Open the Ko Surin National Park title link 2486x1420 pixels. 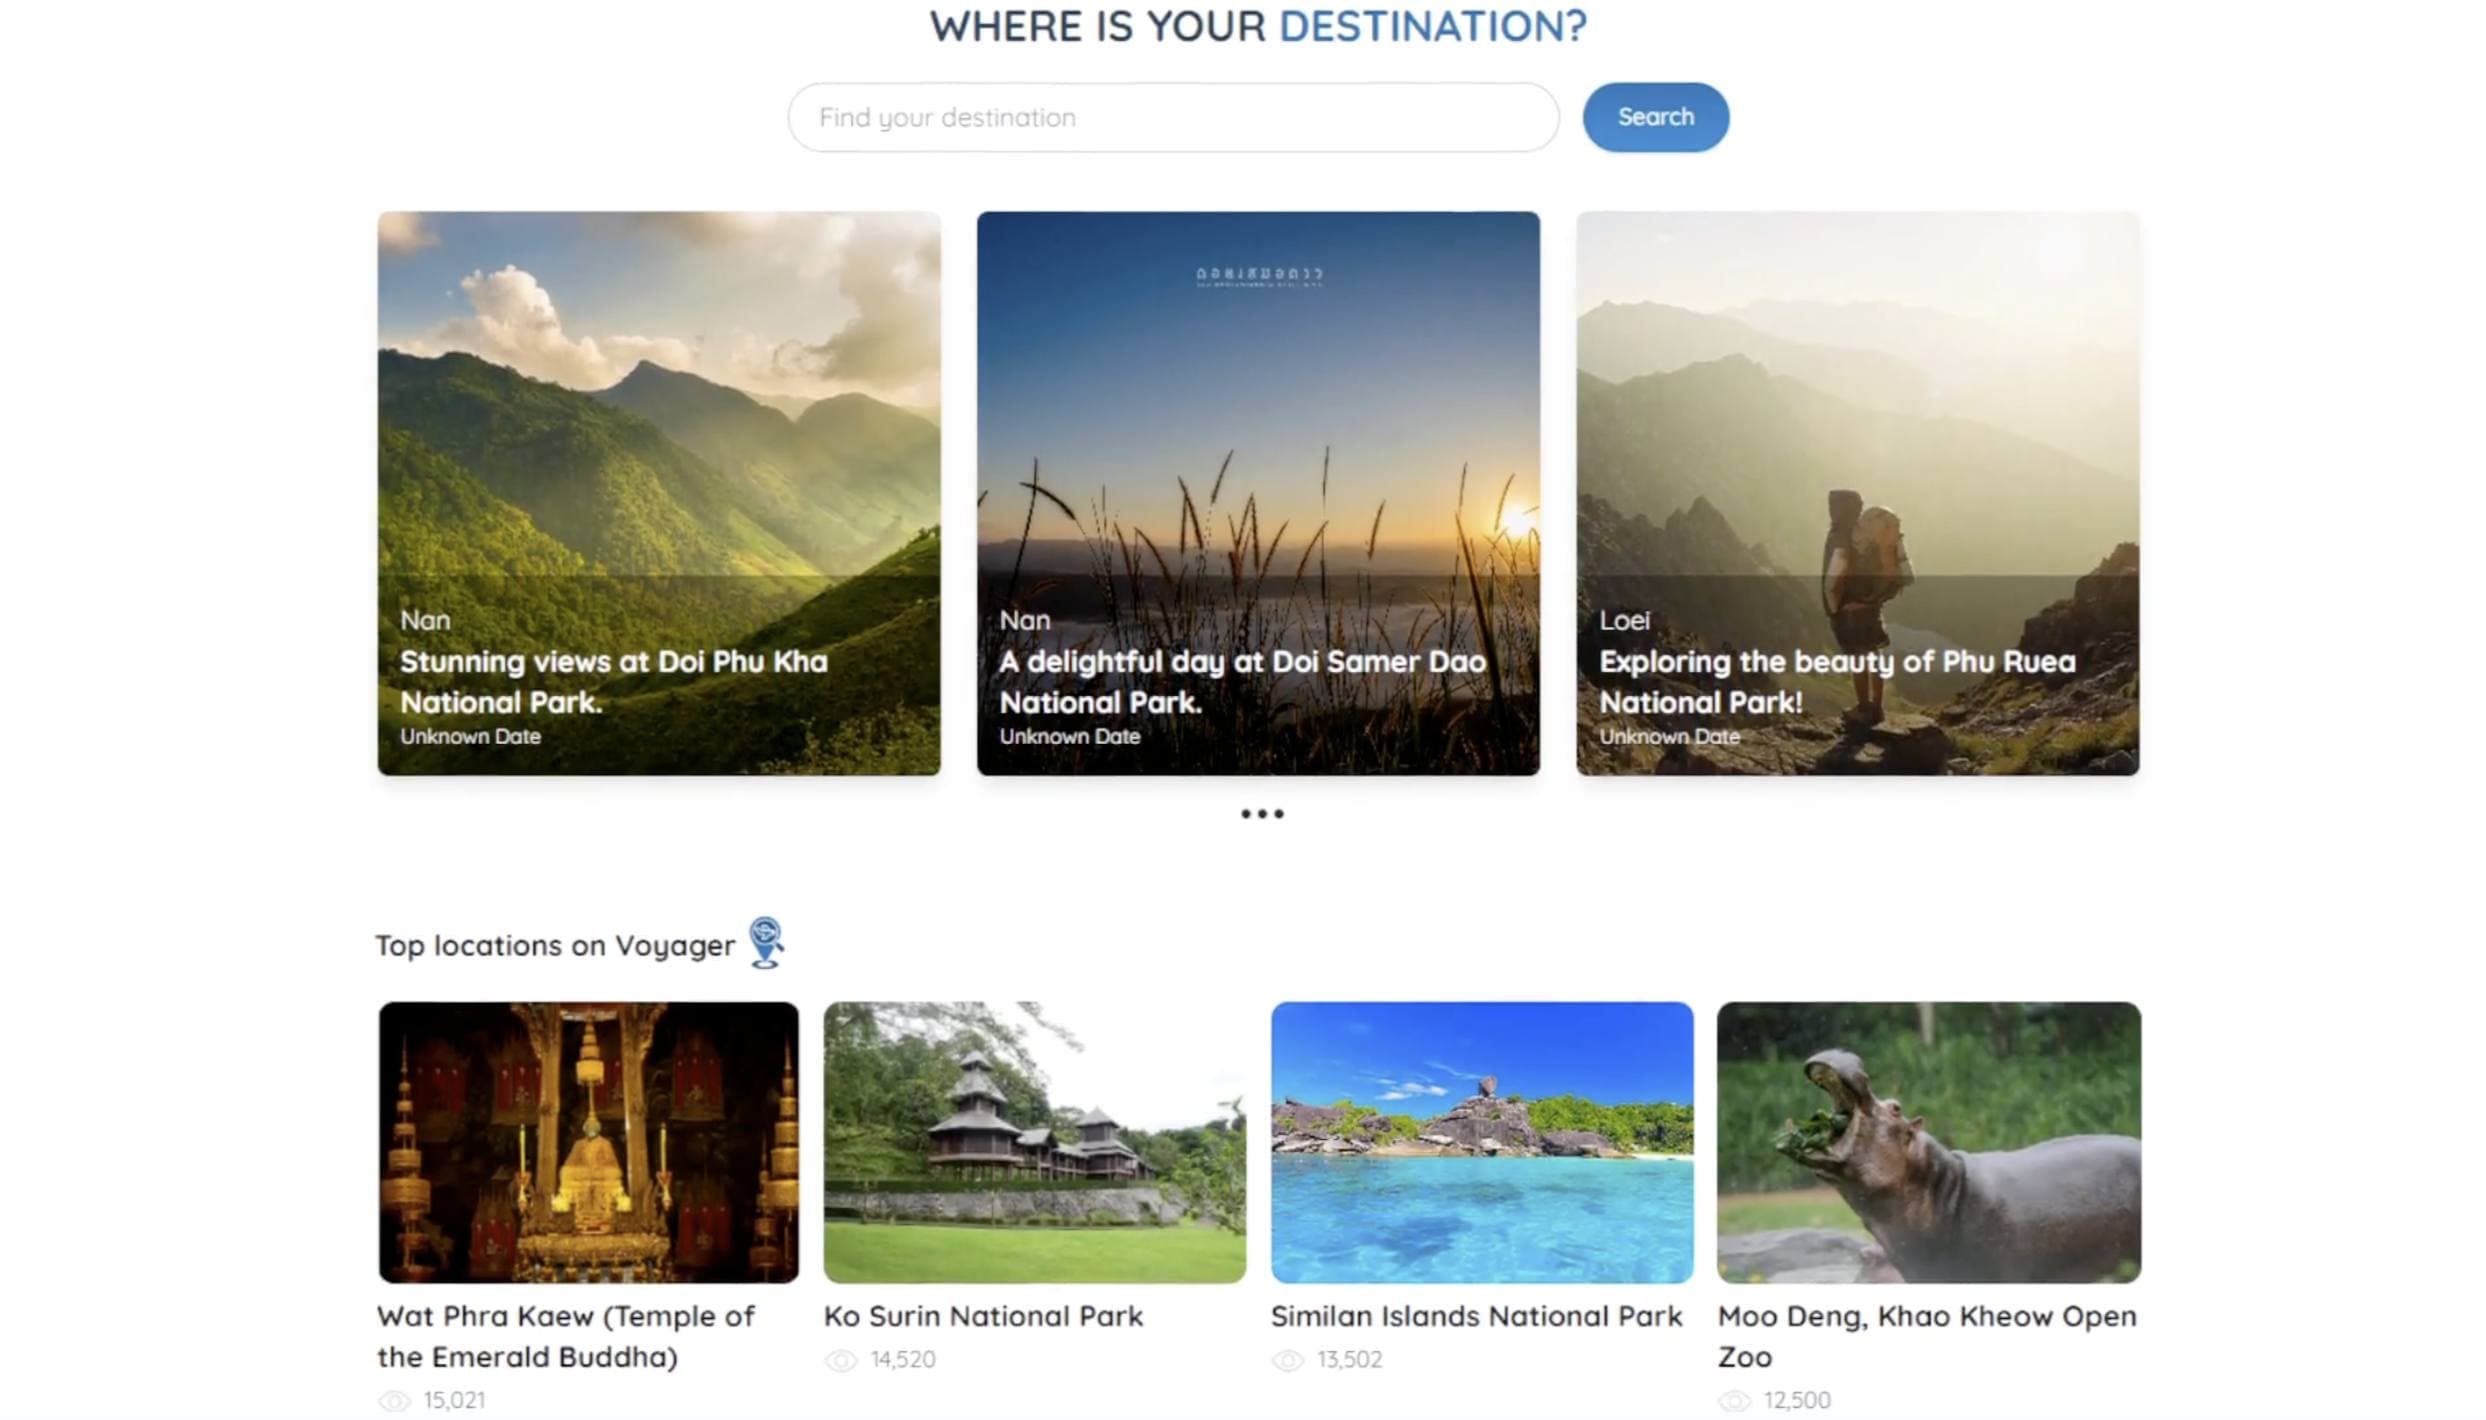pos(982,1316)
